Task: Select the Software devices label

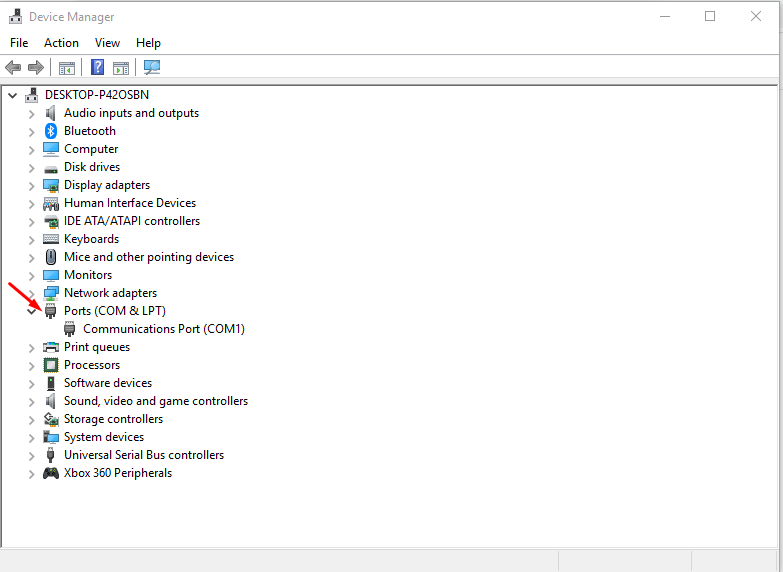Action: coord(108,383)
